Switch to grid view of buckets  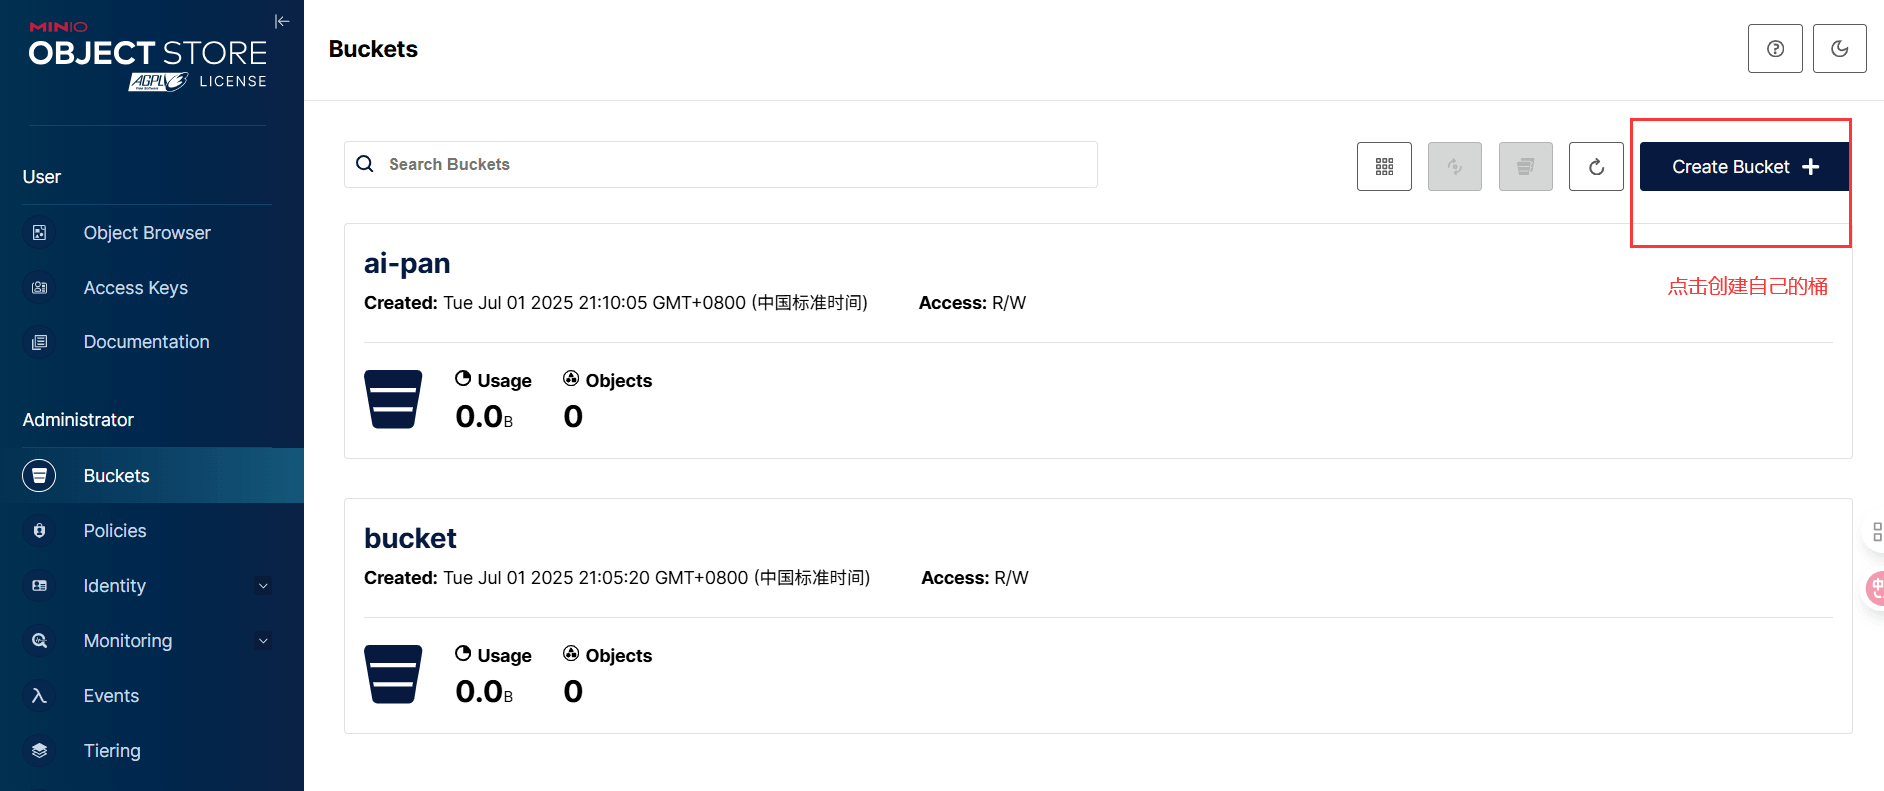(x=1384, y=167)
